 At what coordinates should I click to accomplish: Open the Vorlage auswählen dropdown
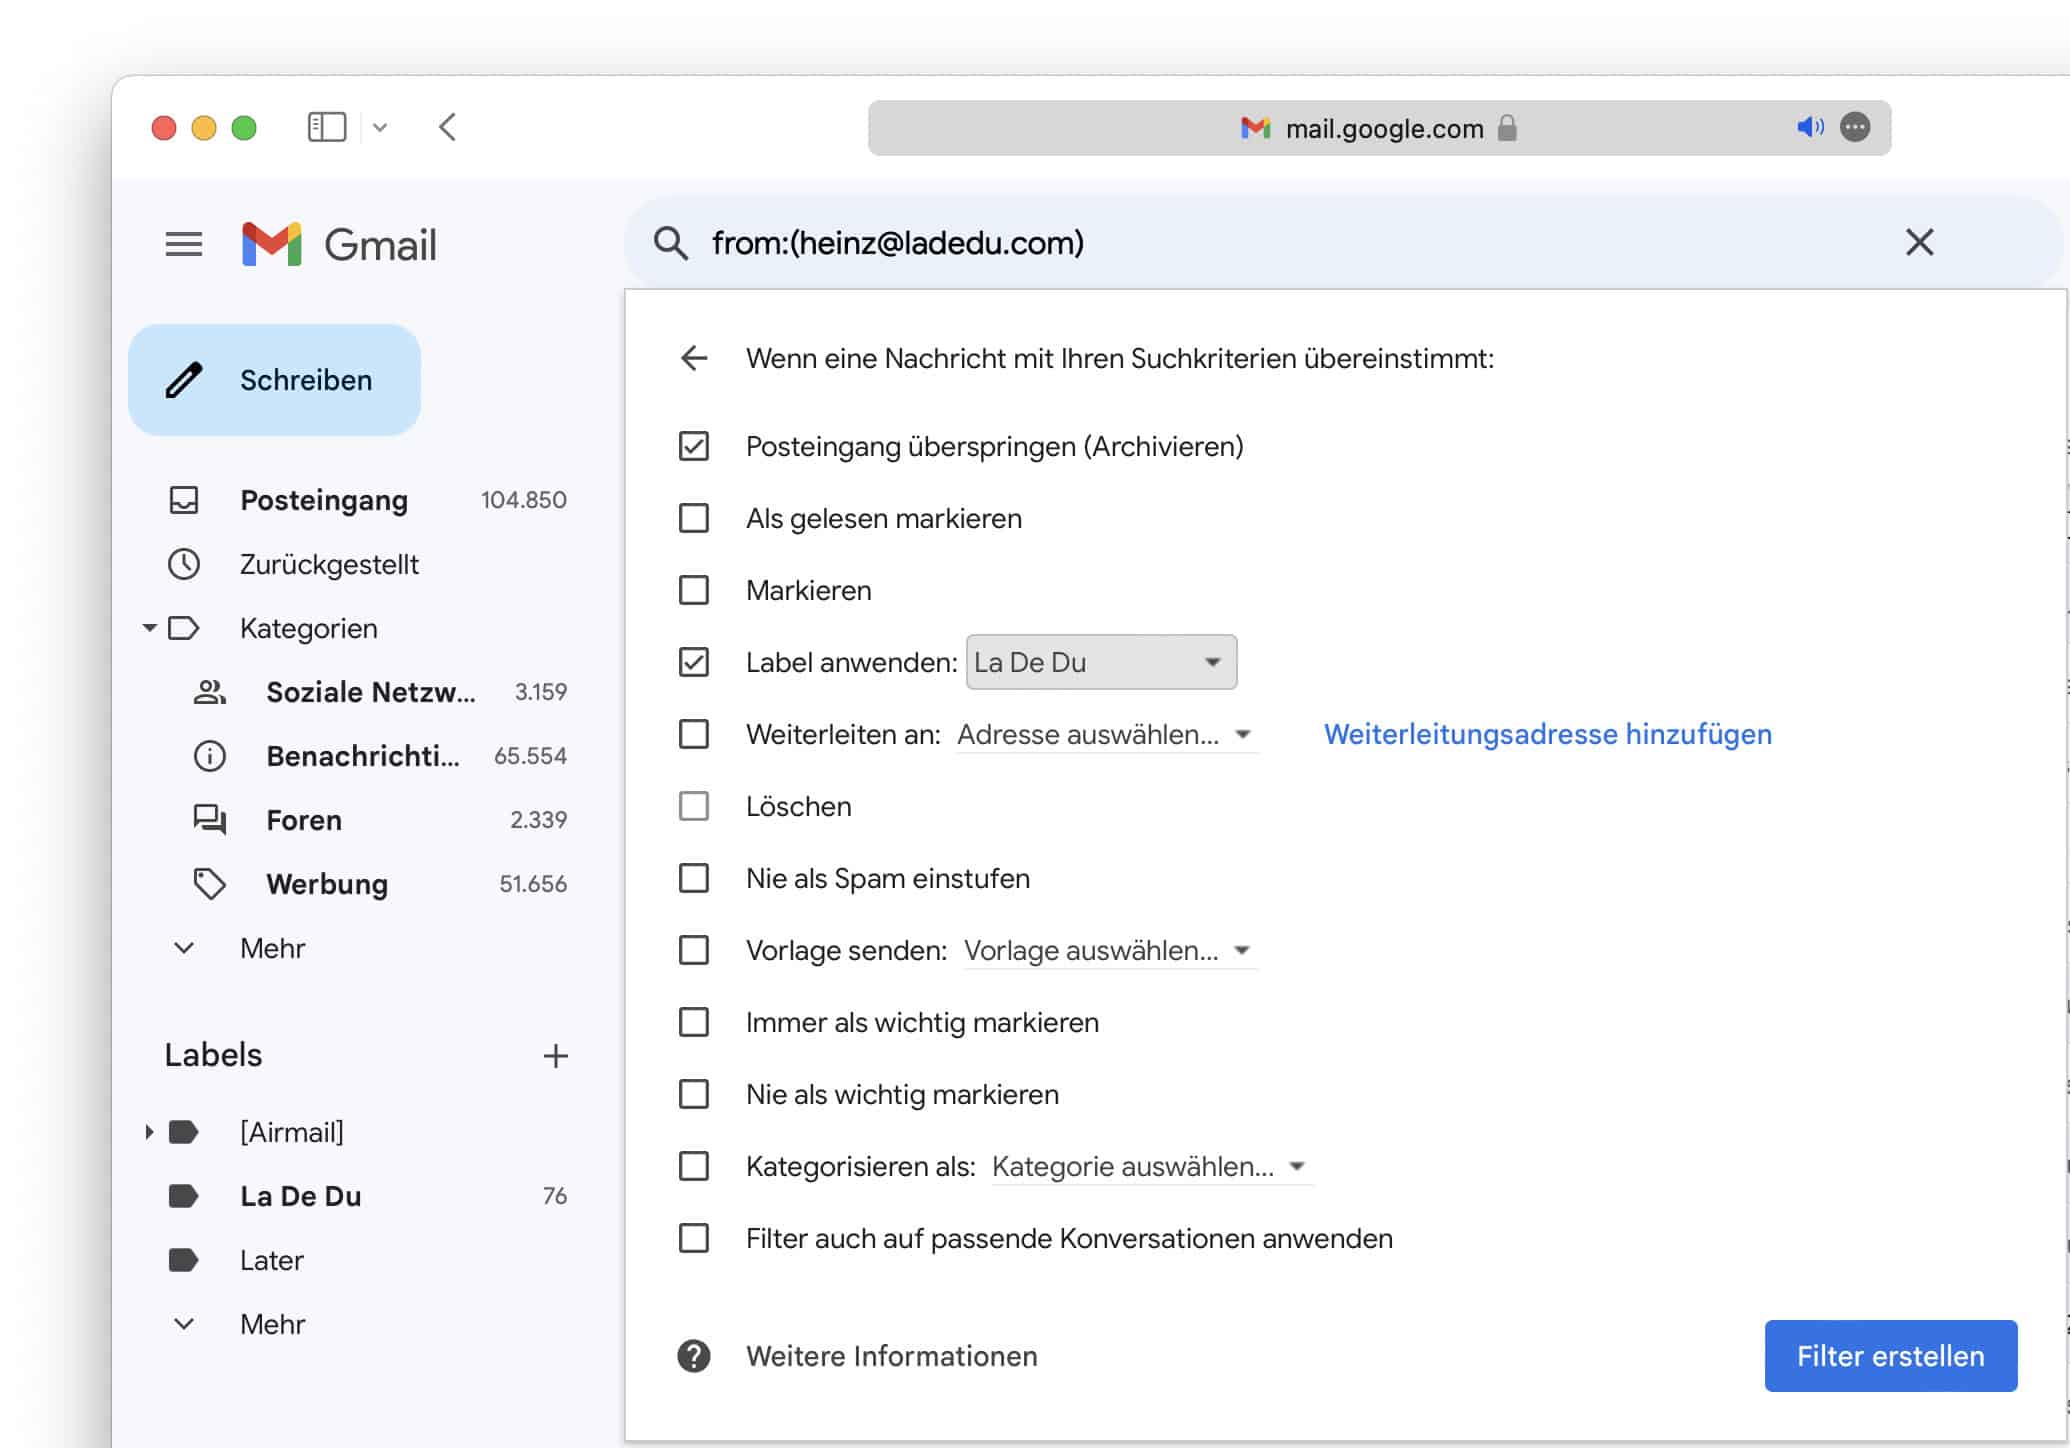coord(1108,950)
